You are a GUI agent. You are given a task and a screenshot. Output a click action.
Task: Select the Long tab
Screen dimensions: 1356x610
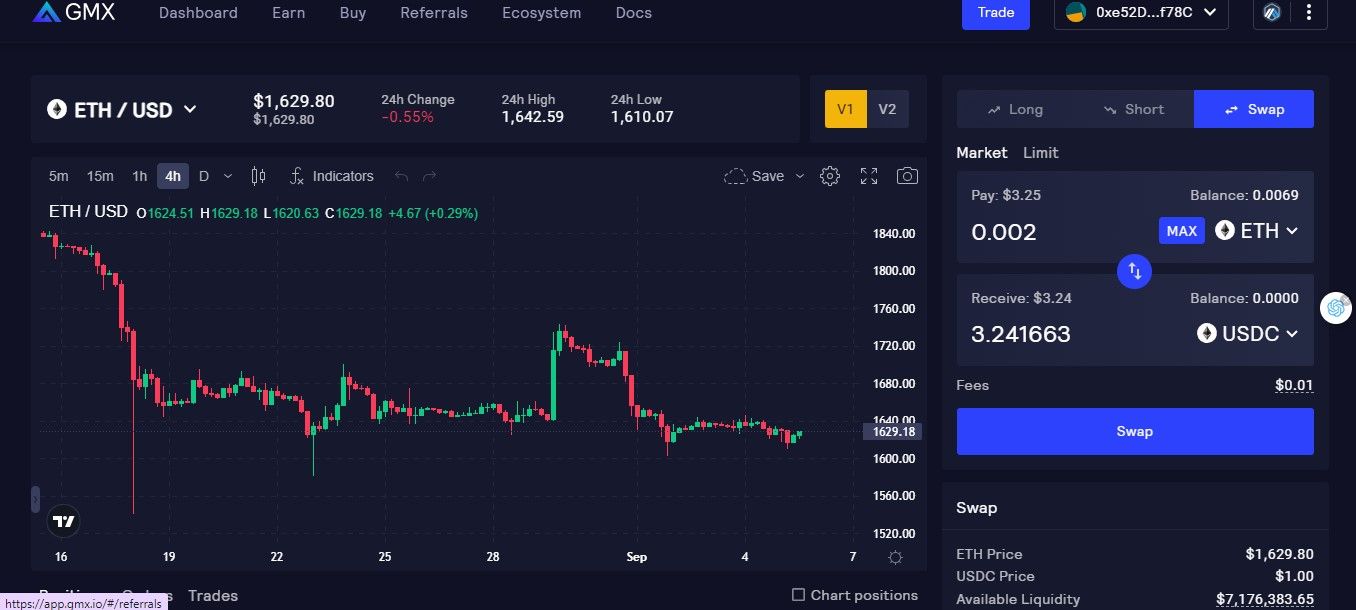pos(1016,109)
